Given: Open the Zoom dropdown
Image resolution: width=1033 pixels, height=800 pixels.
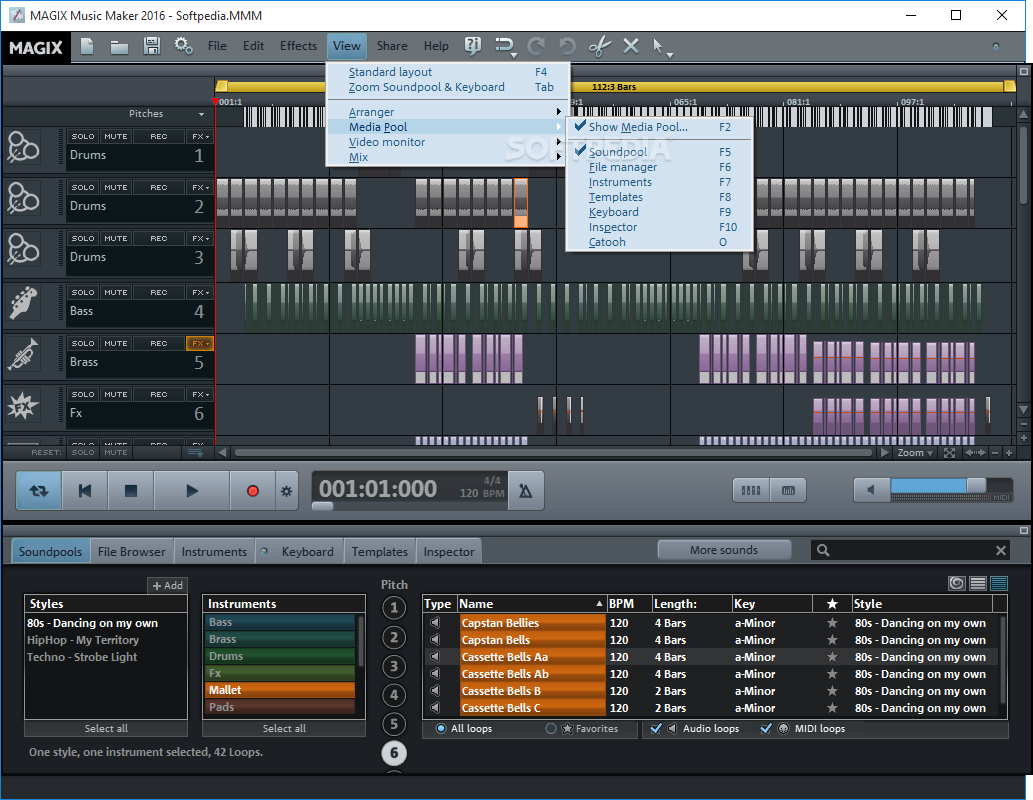Looking at the screenshot, I should click(915, 453).
